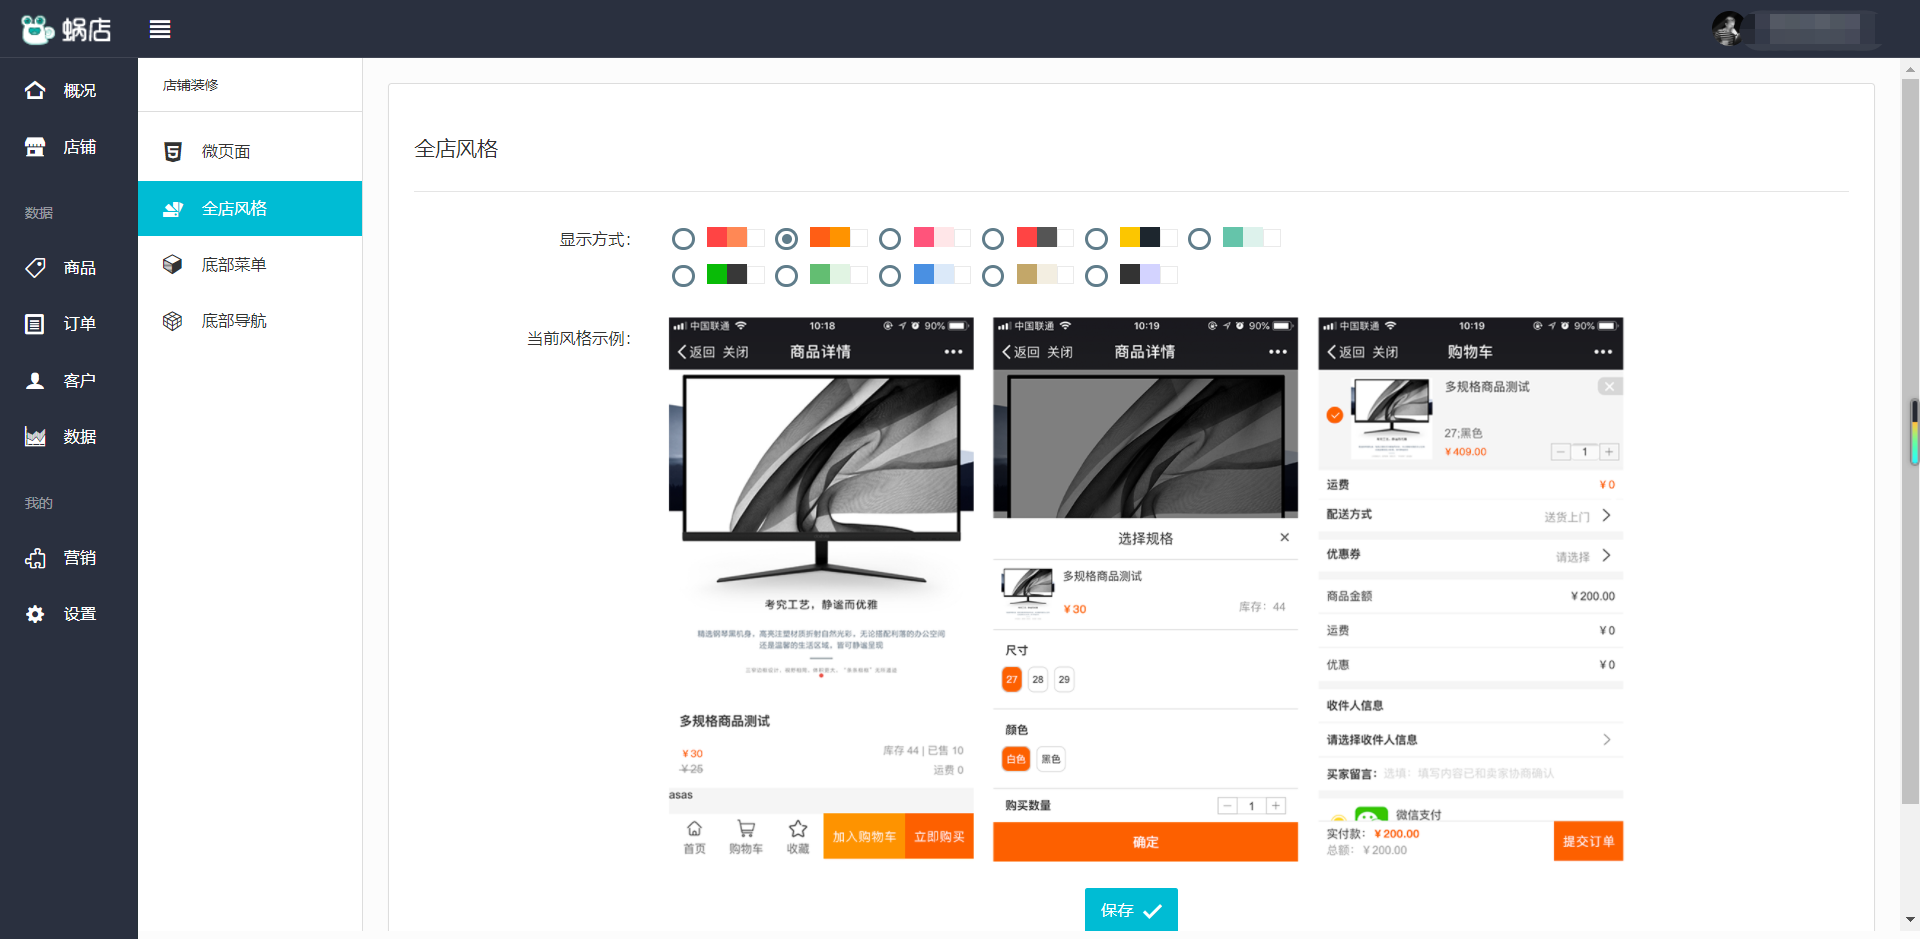Choose the blue color theme radio

(890, 275)
